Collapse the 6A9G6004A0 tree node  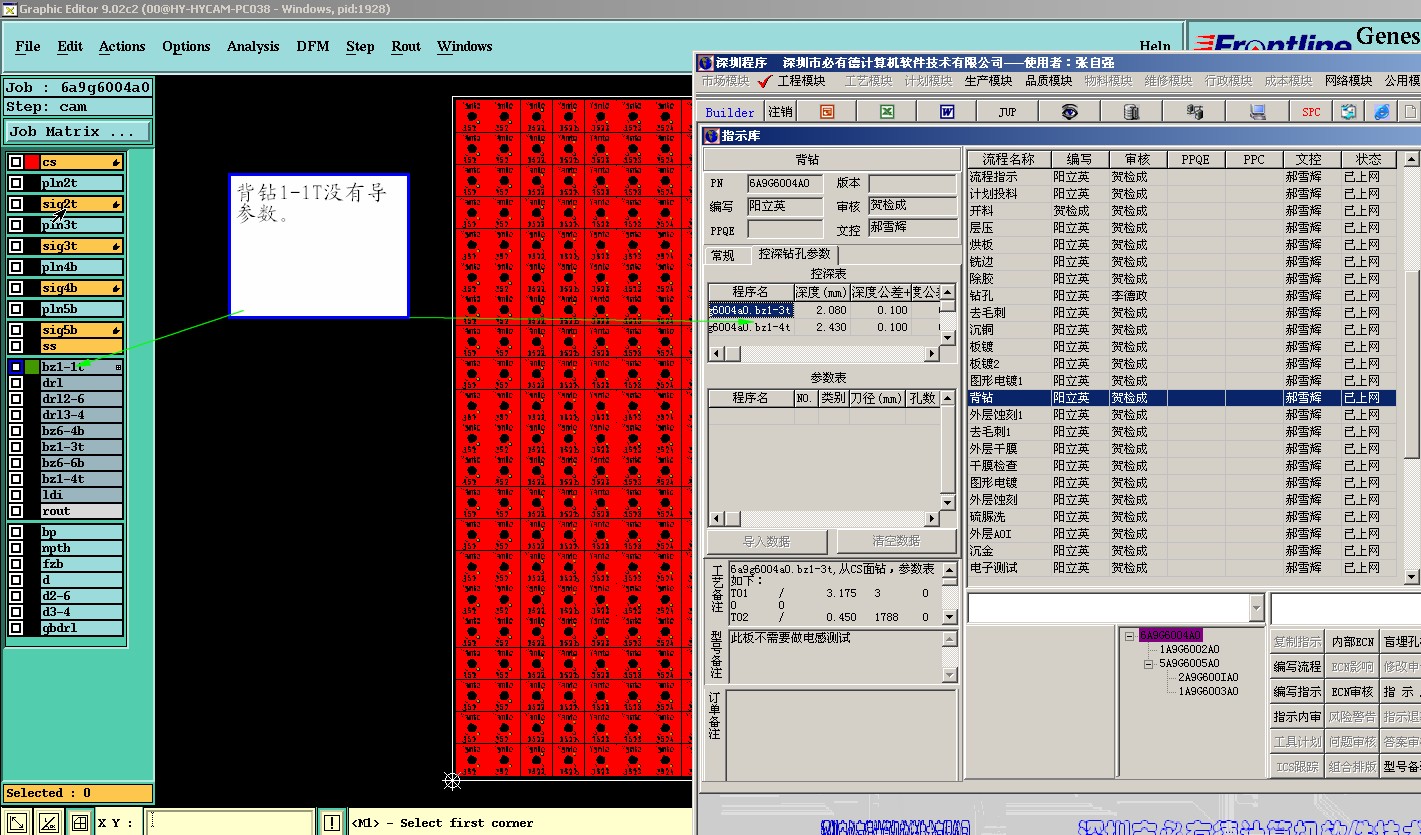coord(1130,635)
